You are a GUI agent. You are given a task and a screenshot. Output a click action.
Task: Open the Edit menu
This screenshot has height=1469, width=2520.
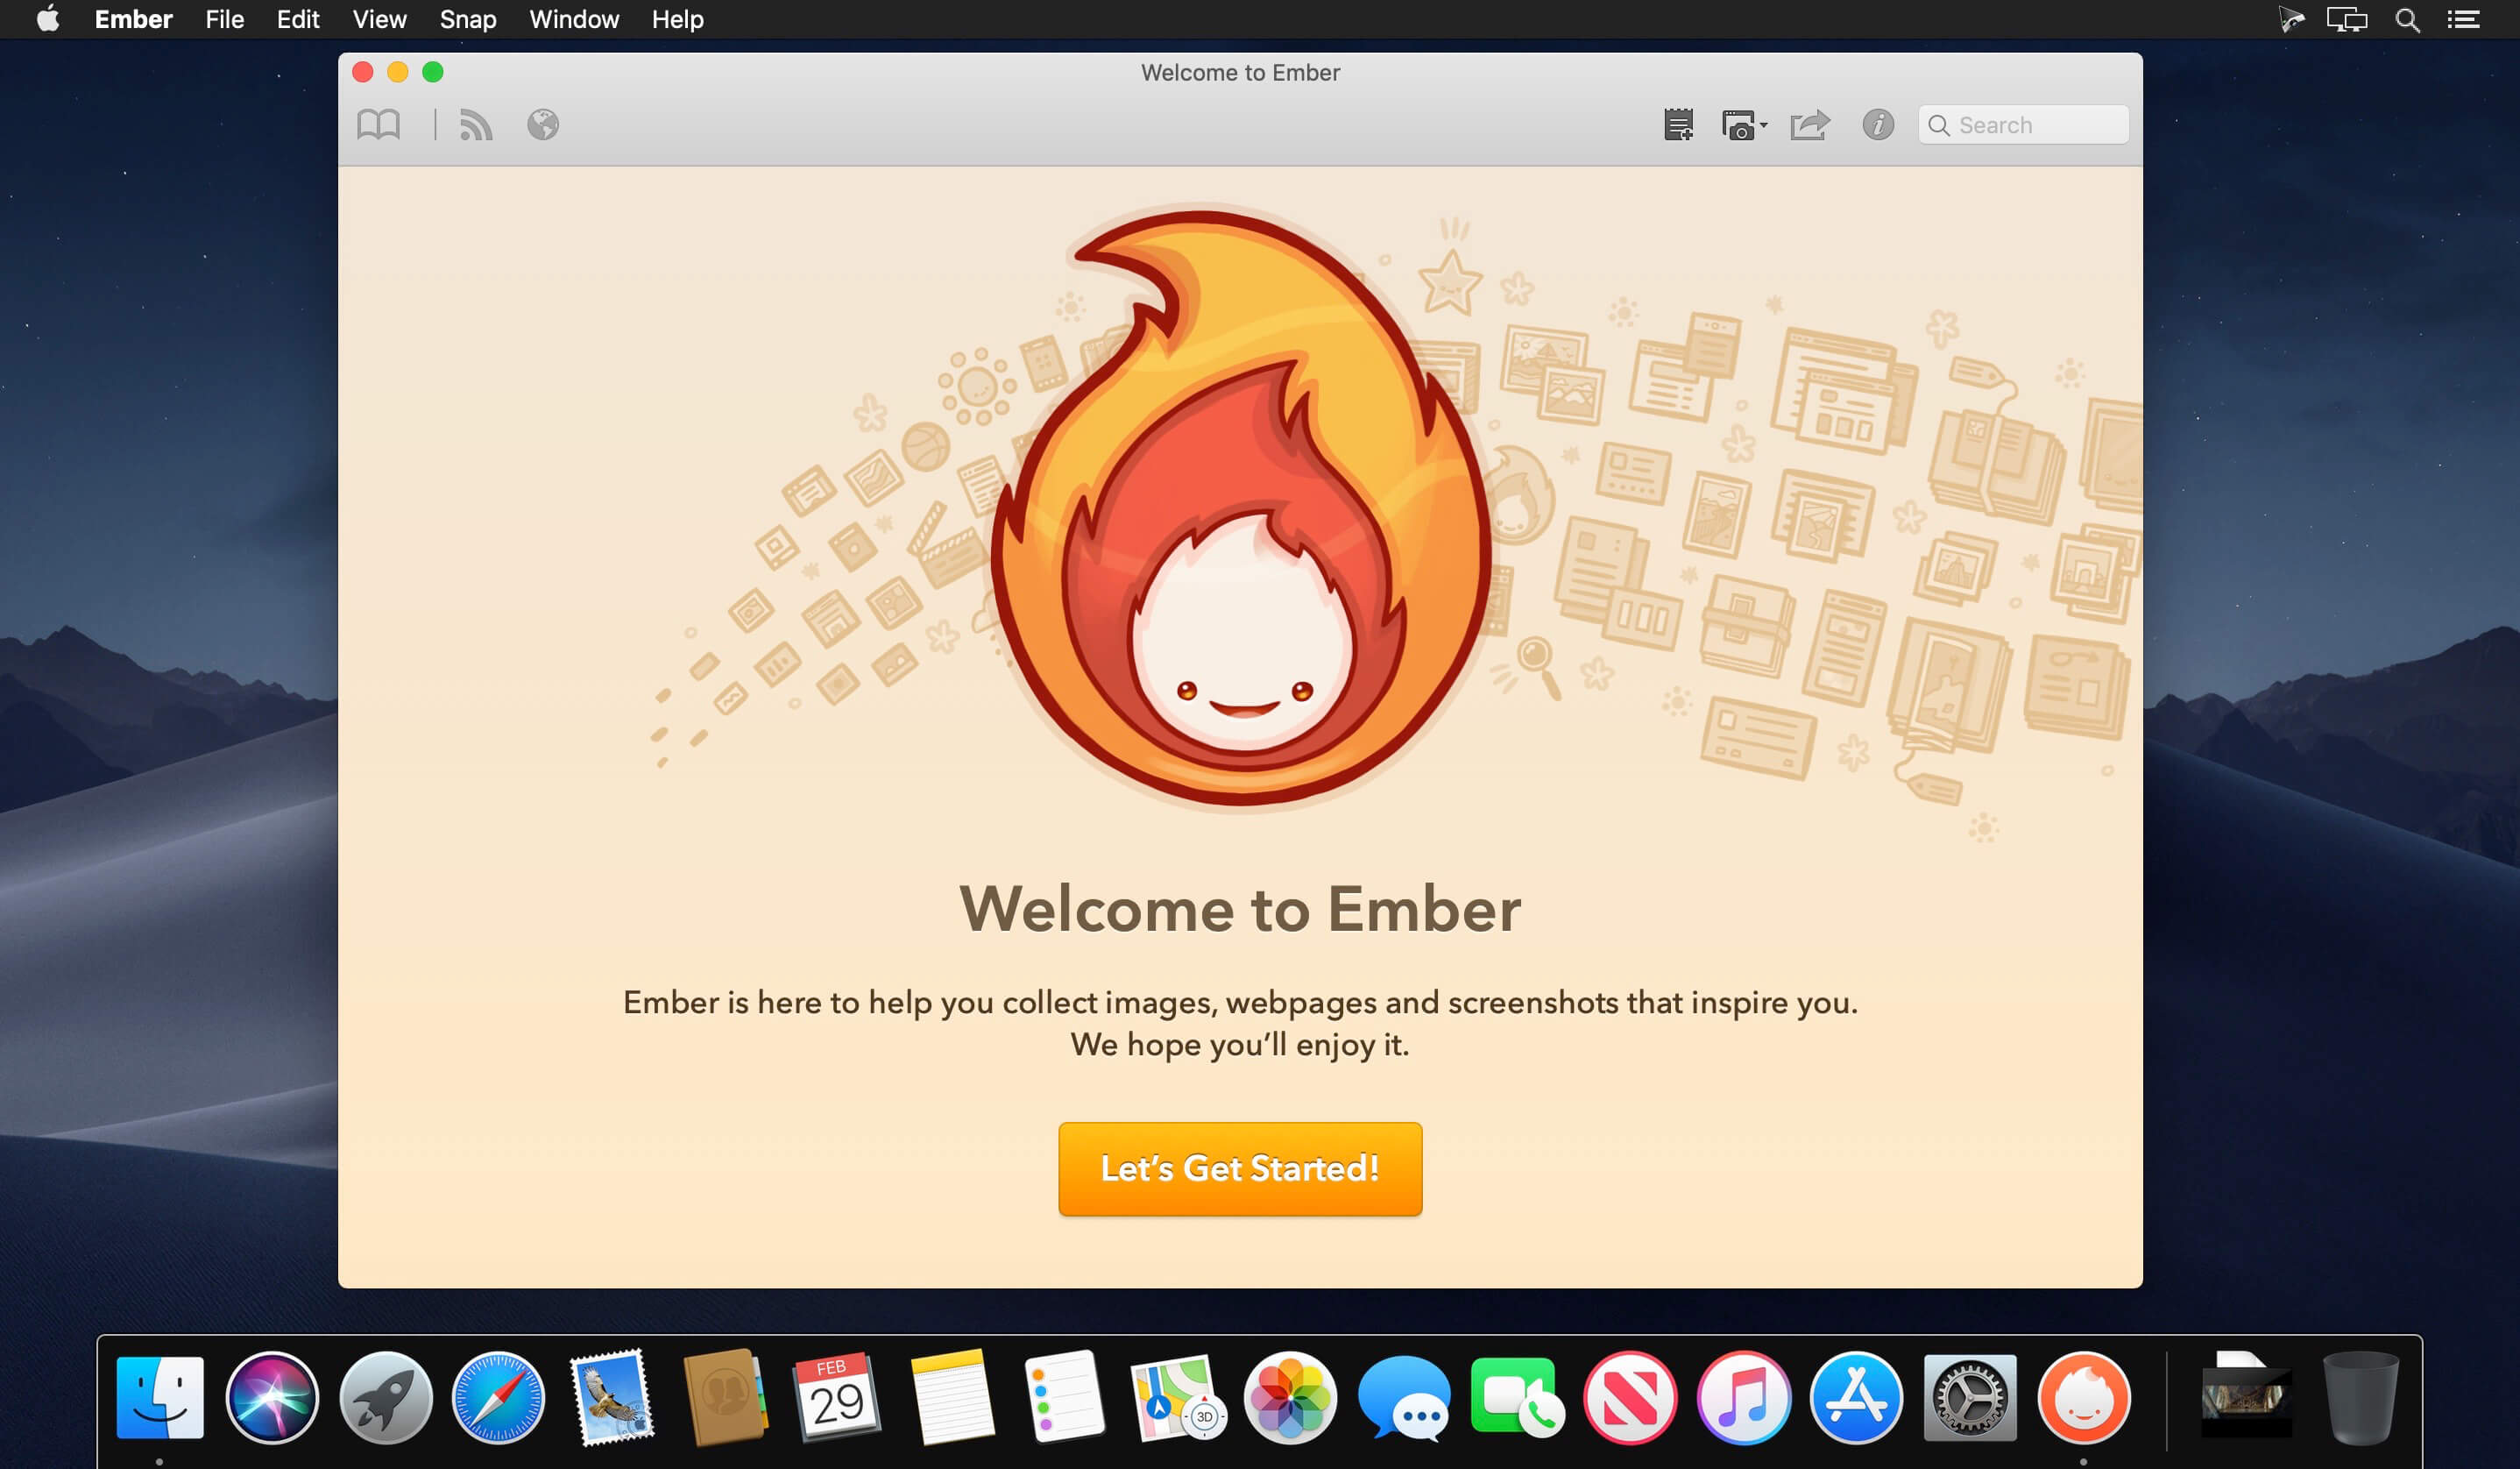pos(298,19)
